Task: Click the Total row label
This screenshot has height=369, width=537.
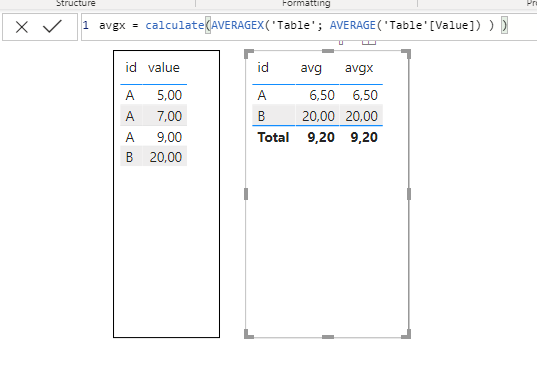Action: [273, 137]
